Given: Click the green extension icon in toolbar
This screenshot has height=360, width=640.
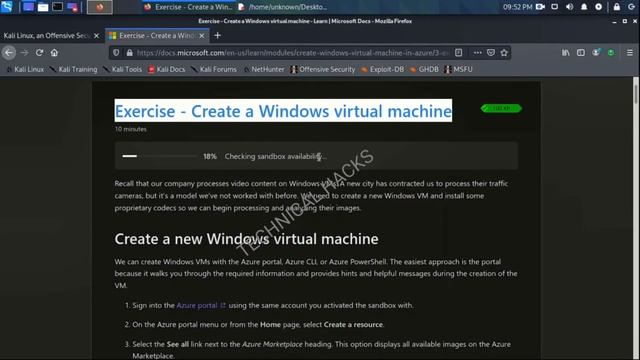Looking at the screenshot, I should coord(611,53).
